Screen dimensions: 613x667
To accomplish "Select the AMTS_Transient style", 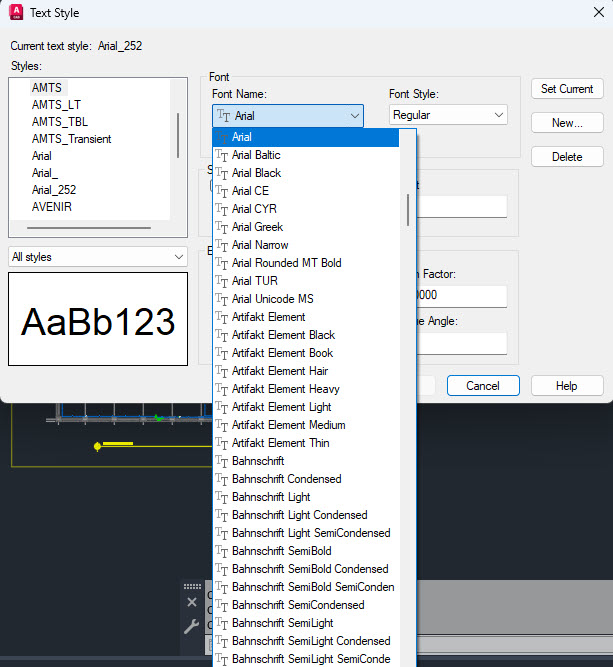I will coord(71,139).
